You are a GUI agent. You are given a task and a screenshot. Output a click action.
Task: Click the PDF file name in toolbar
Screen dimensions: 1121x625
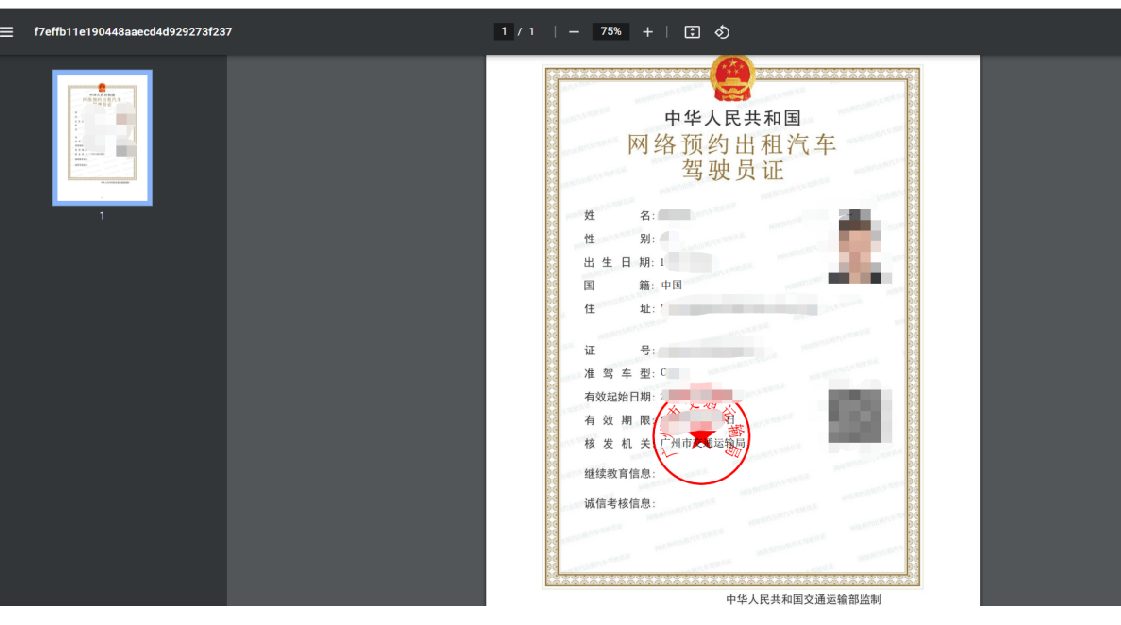click(x=133, y=32)
